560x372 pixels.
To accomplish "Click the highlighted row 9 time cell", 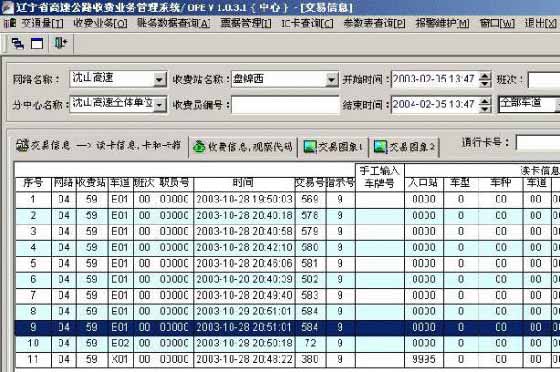I will click(244, 327).
